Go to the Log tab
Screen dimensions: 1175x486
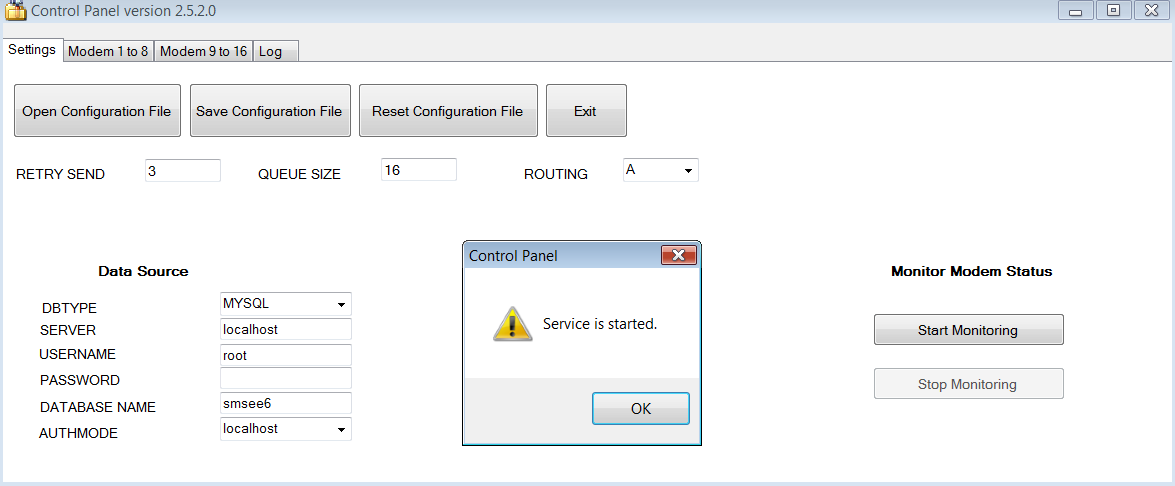tap(271, 52)
